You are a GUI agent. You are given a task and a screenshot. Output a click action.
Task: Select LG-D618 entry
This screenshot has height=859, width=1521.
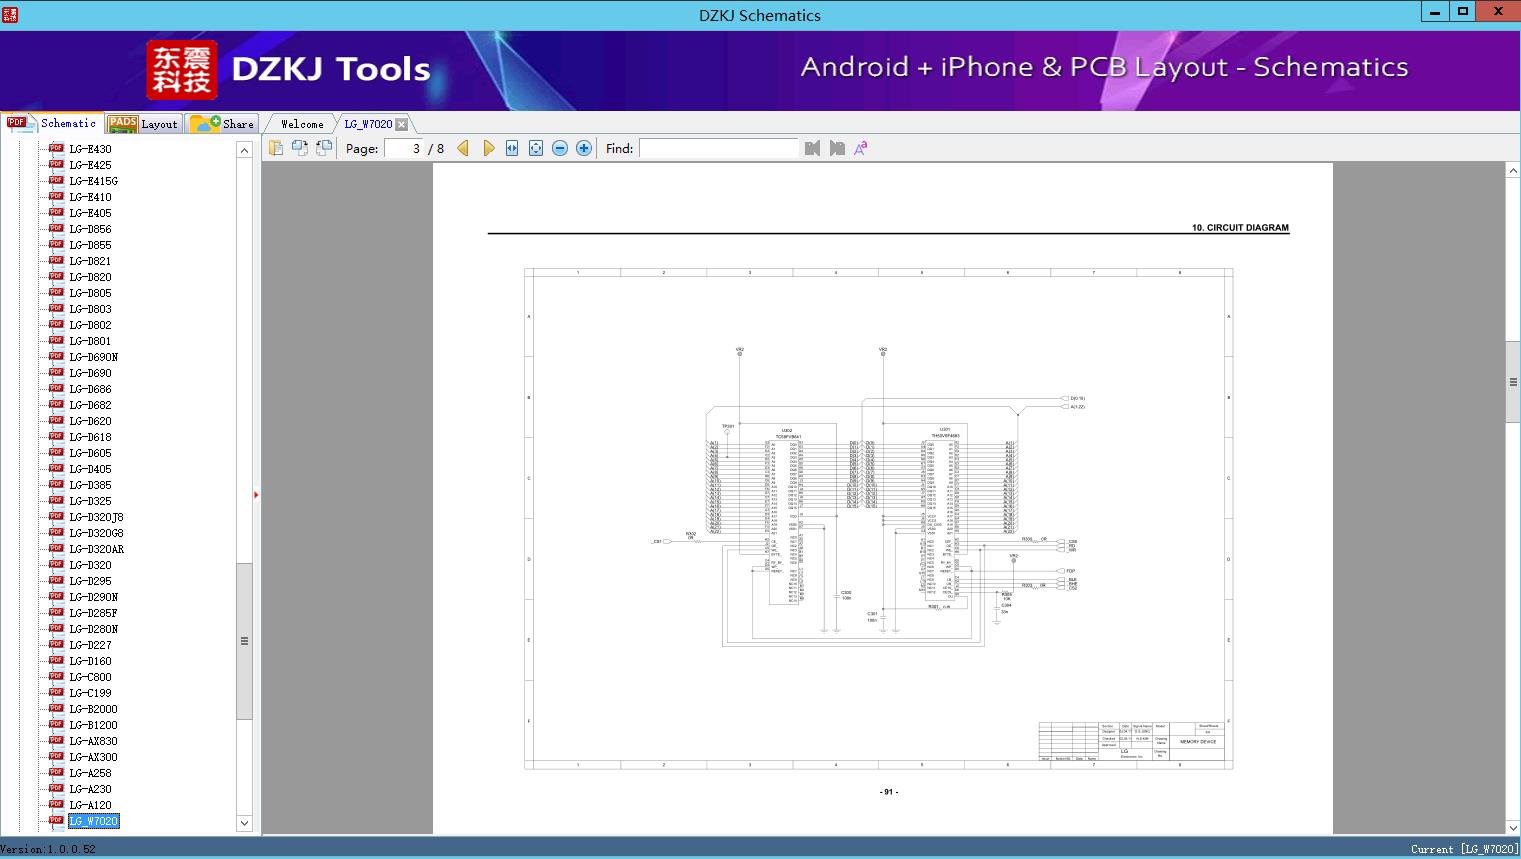click(x=90, y=437)
